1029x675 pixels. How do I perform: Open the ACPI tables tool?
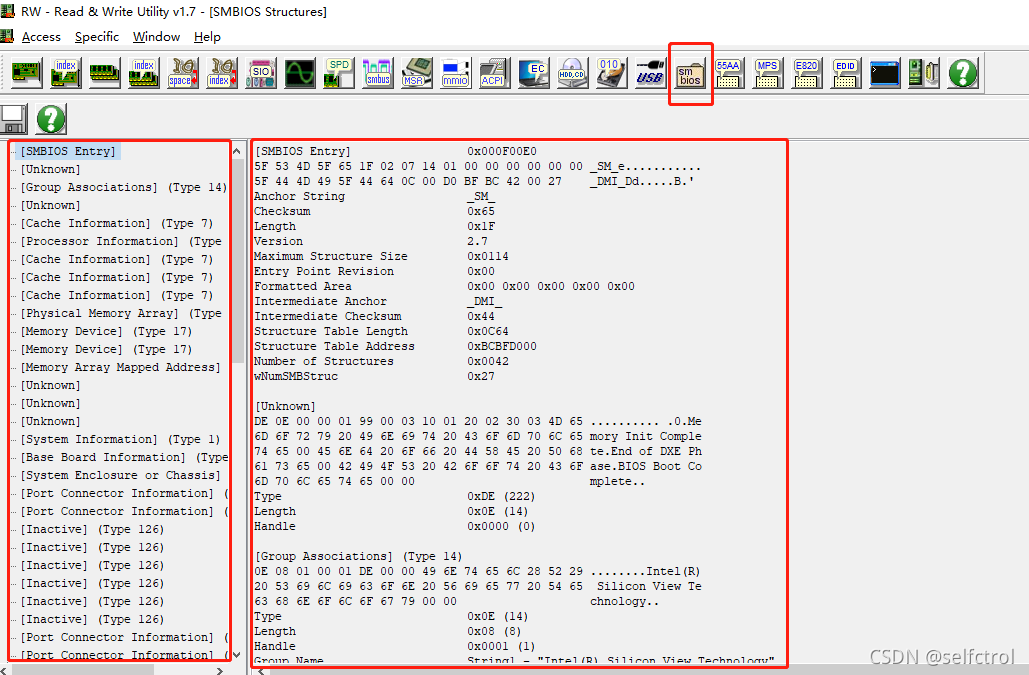click(x=495, y=73)
